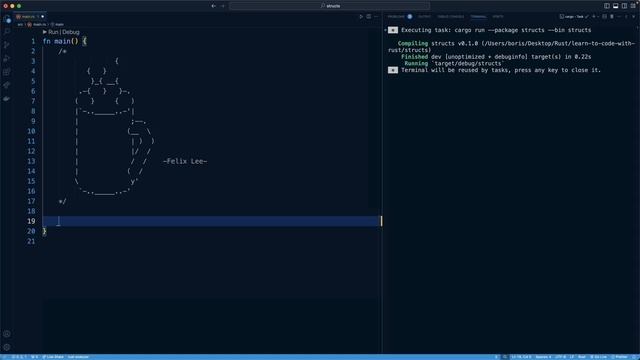Open the Search view in activity bar
Screen dimensions: 640x360
7,32
